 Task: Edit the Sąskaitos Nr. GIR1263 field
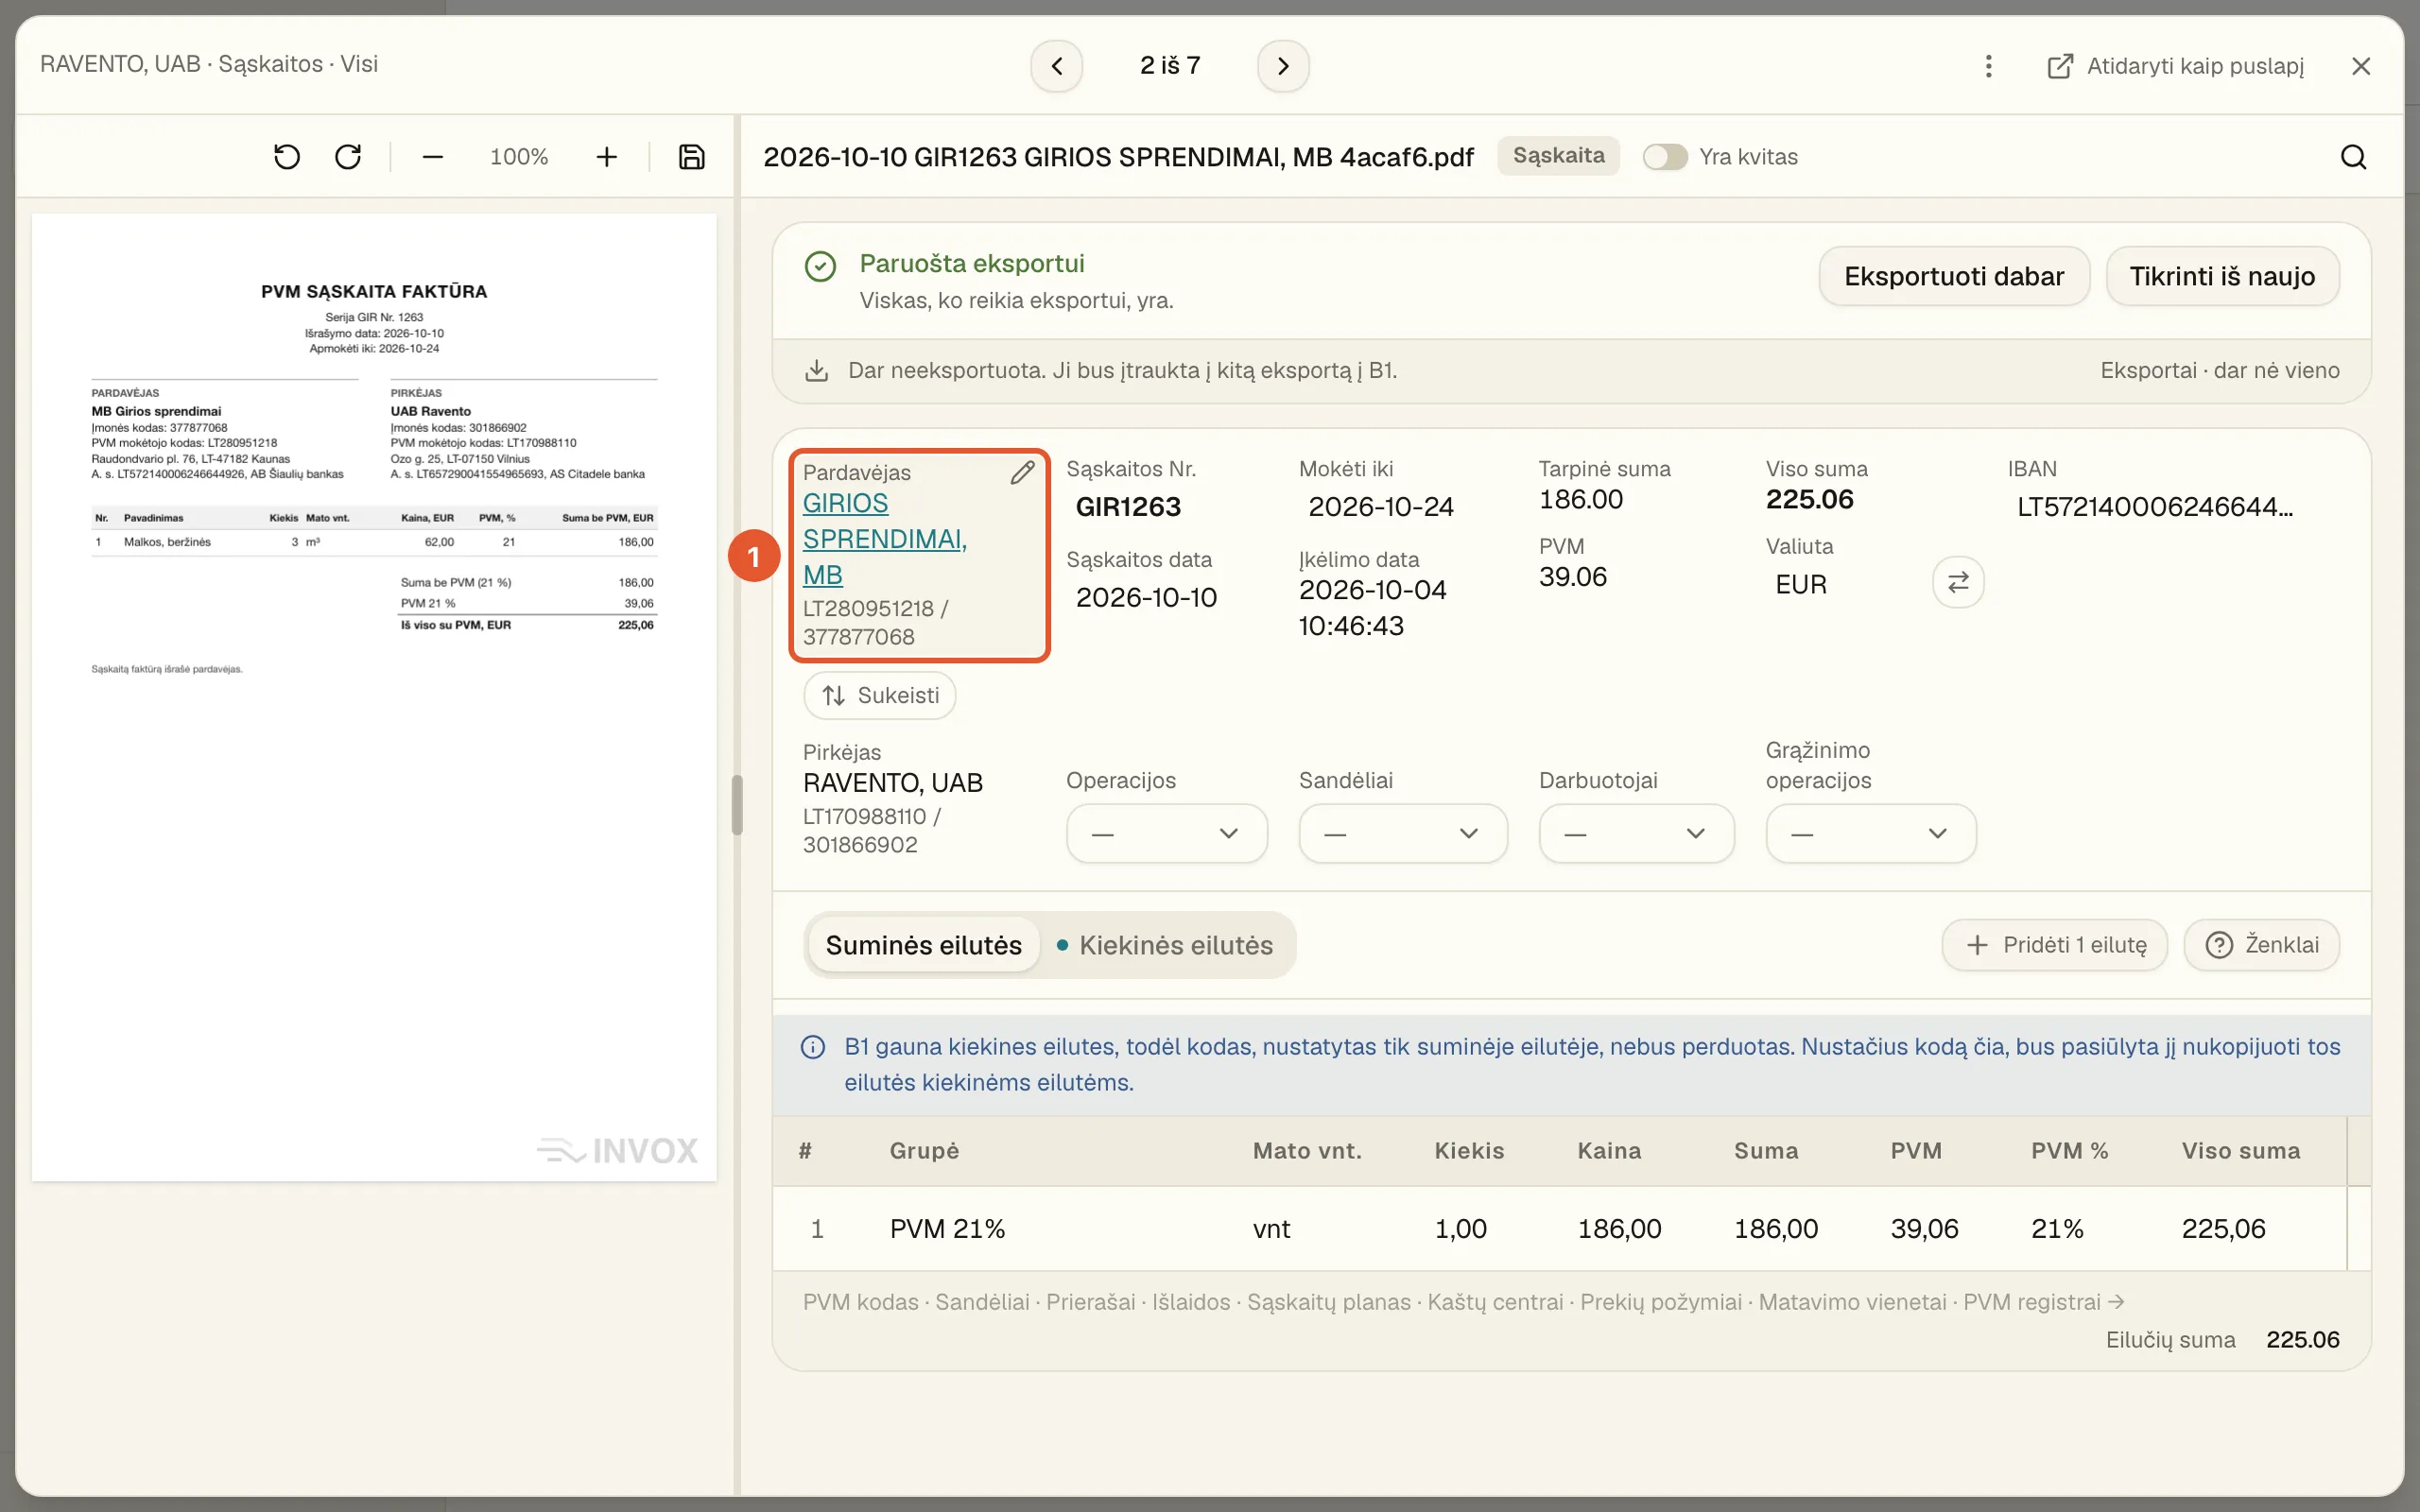(x=1128, y=507)
